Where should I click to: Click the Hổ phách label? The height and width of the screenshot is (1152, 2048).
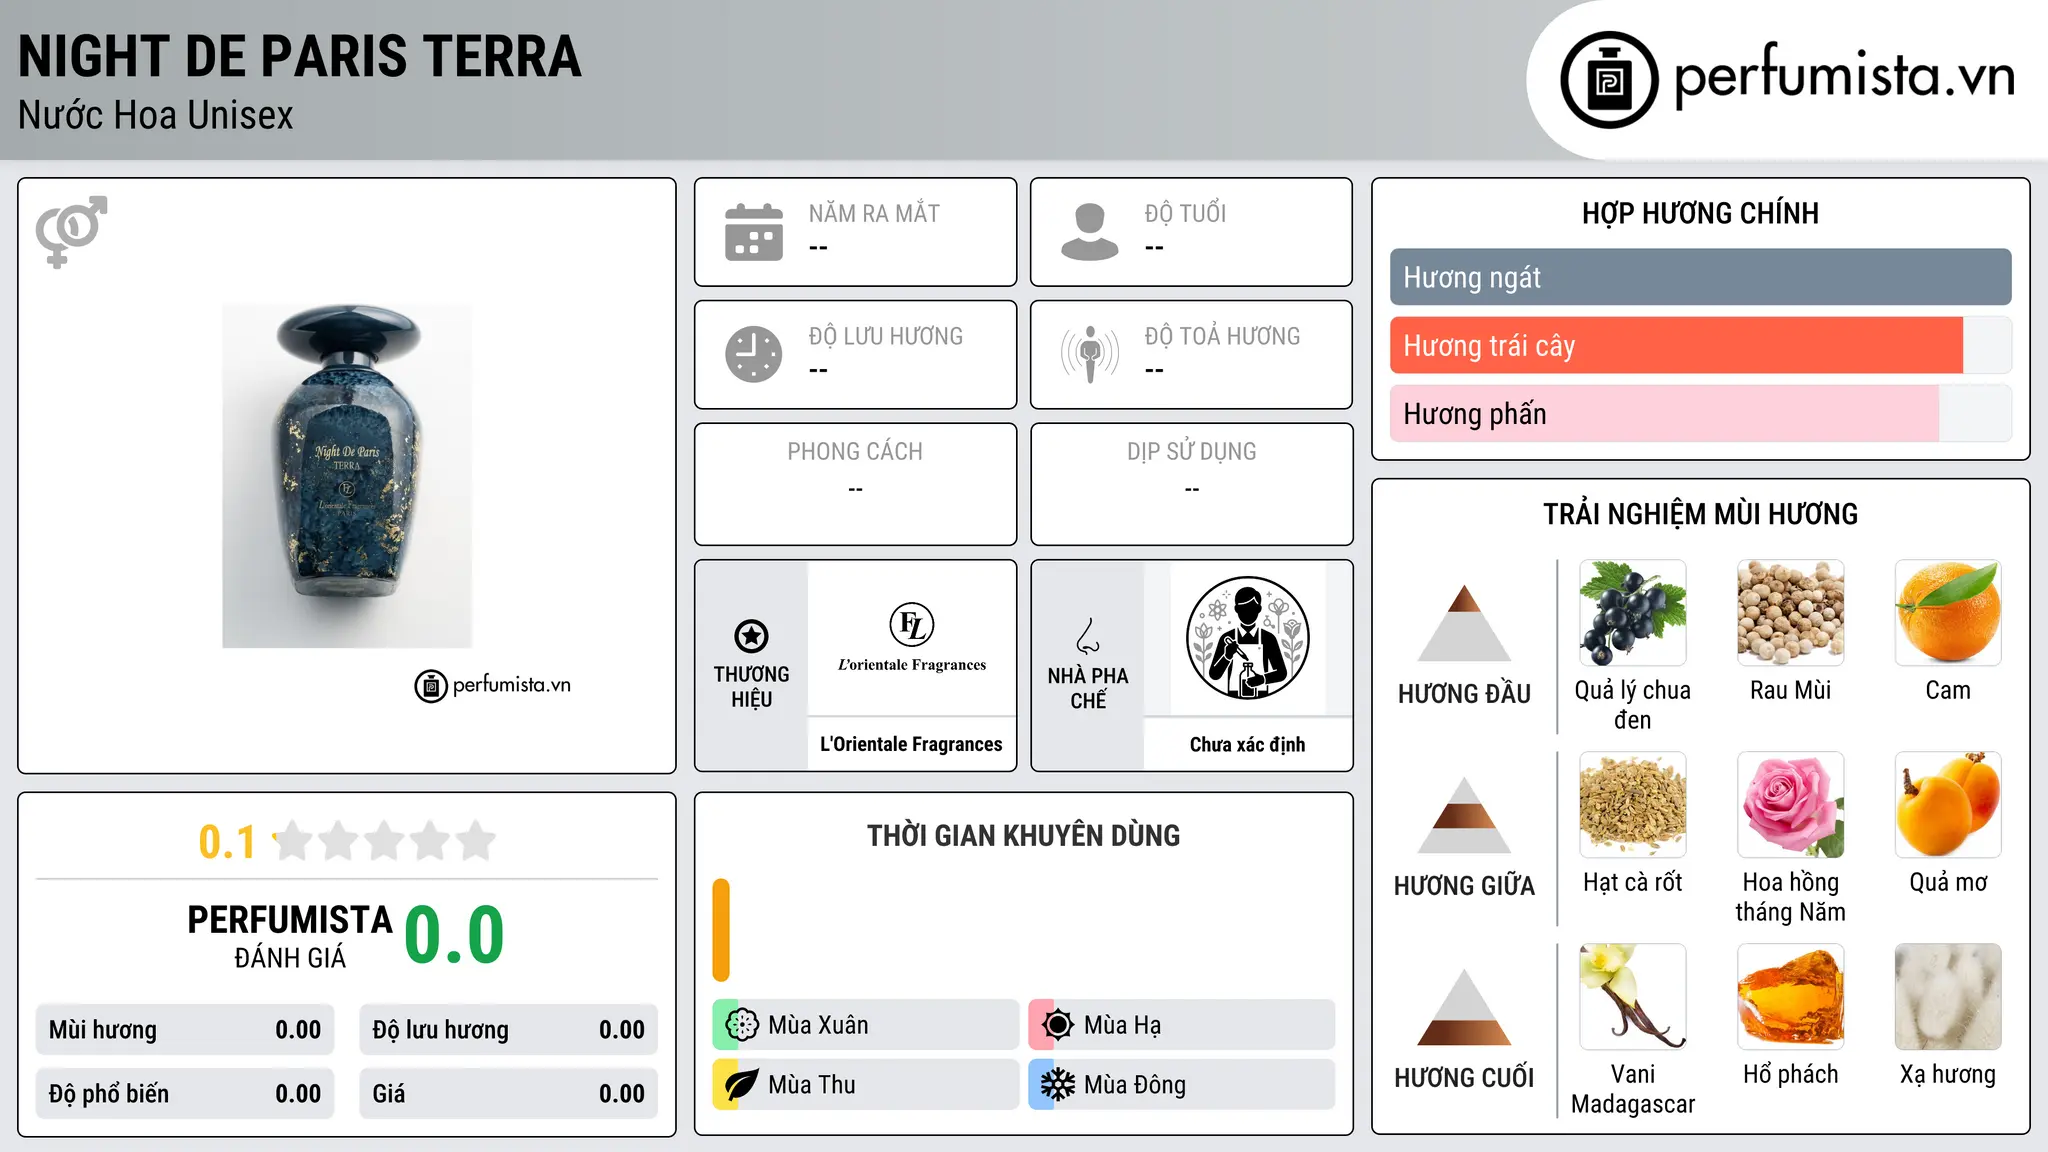(1791, 1074)
